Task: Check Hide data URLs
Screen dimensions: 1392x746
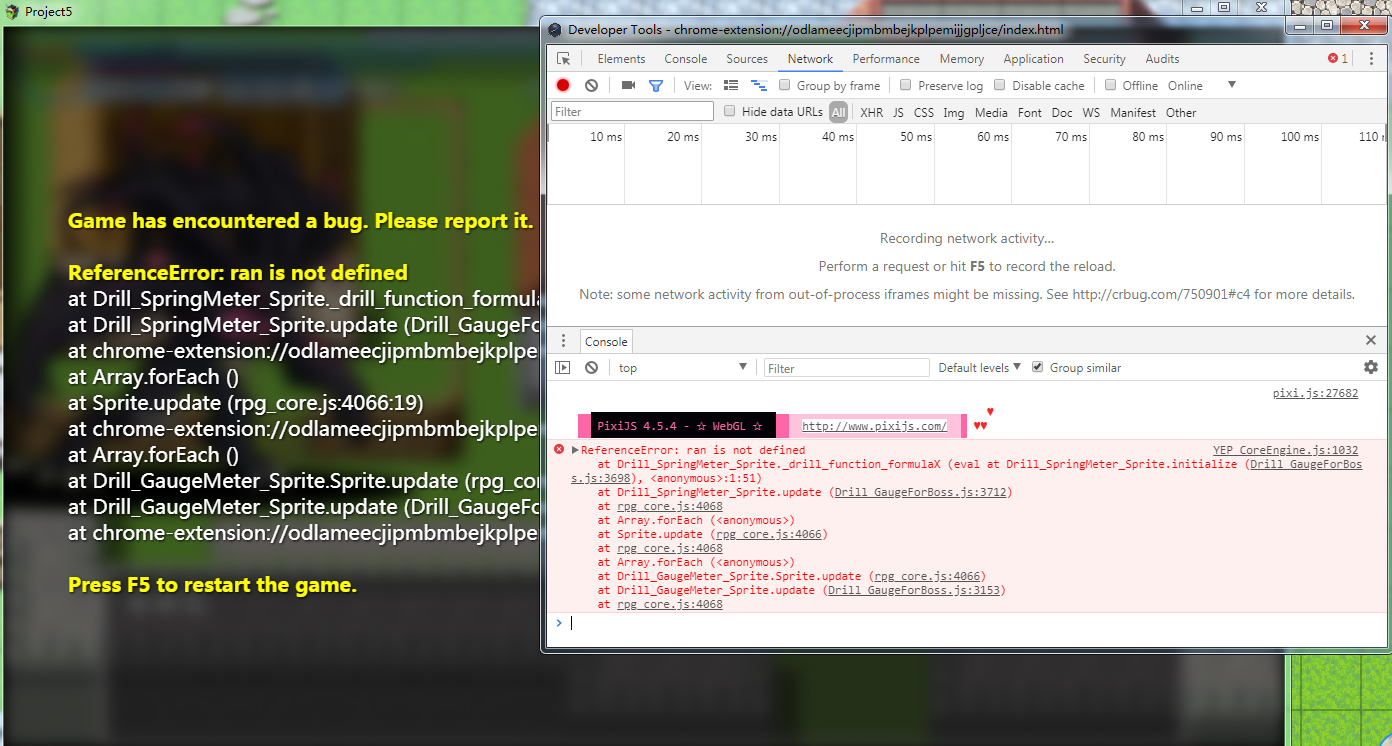Action: tap(730, 111)
